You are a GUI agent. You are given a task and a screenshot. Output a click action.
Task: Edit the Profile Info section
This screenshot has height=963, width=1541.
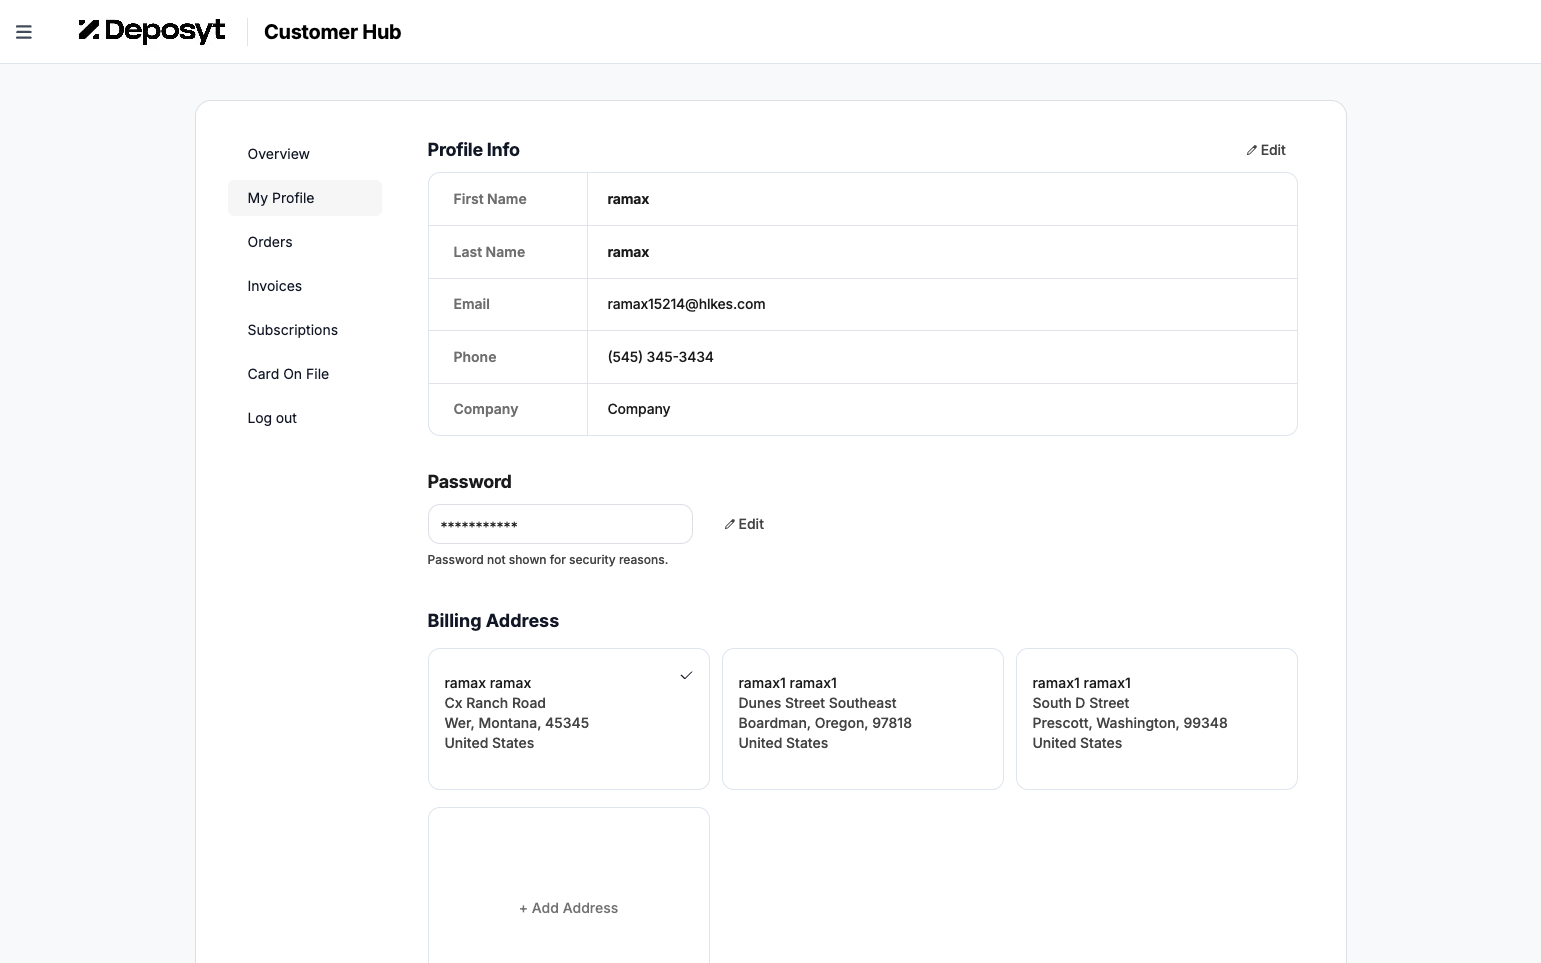[x=1266, y=150]
